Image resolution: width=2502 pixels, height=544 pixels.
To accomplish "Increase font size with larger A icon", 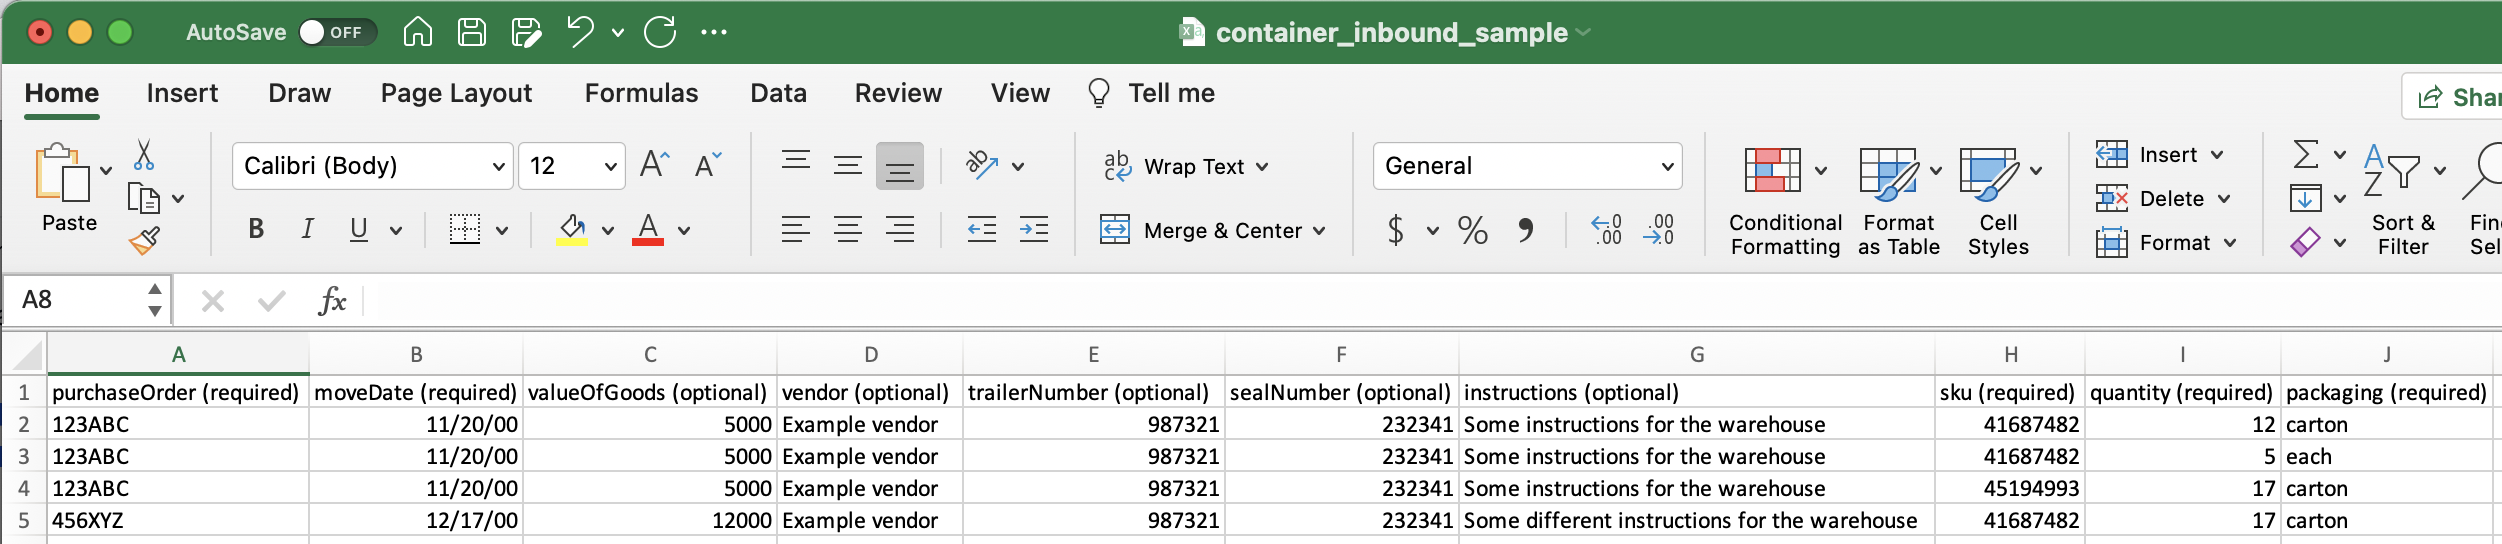I will pyautogui.click(x=655, y=164).
